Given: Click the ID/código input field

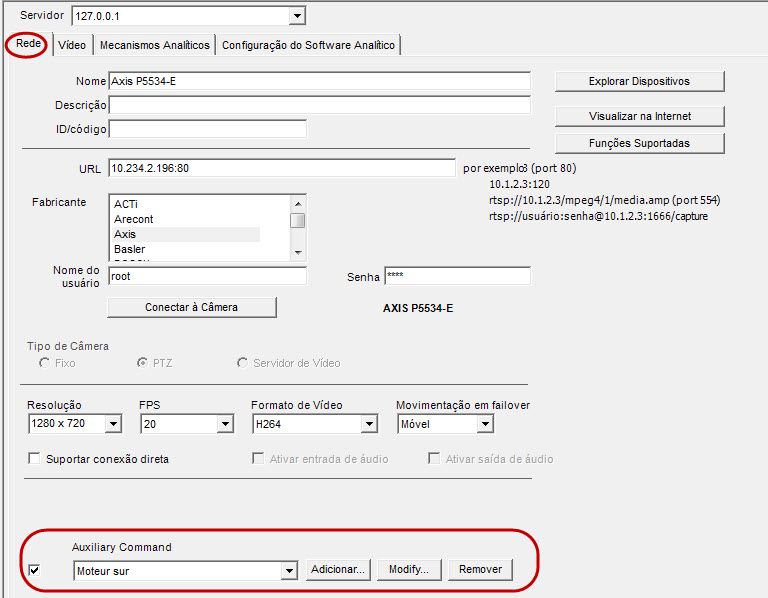Looking at the screenshot, I should coord(208,129).
